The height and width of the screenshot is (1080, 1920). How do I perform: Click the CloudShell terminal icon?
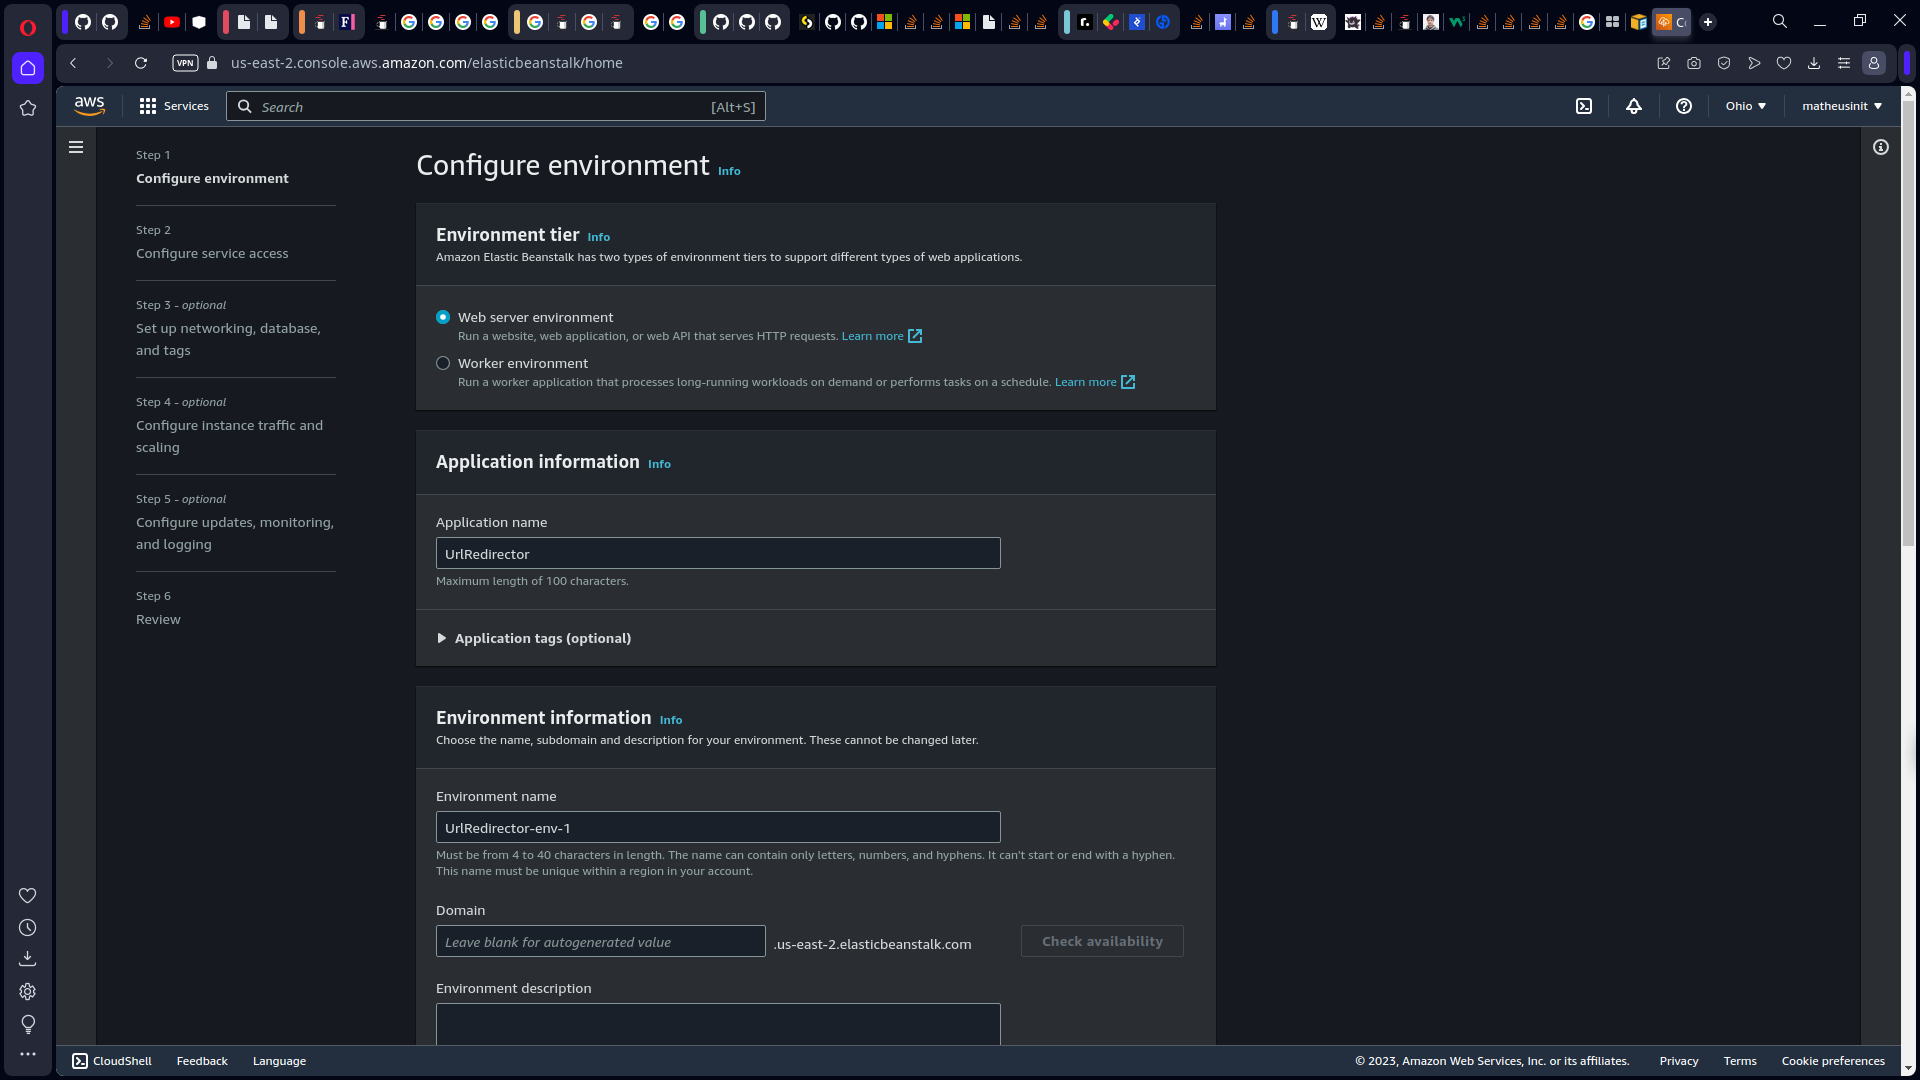coord(1584,105)
